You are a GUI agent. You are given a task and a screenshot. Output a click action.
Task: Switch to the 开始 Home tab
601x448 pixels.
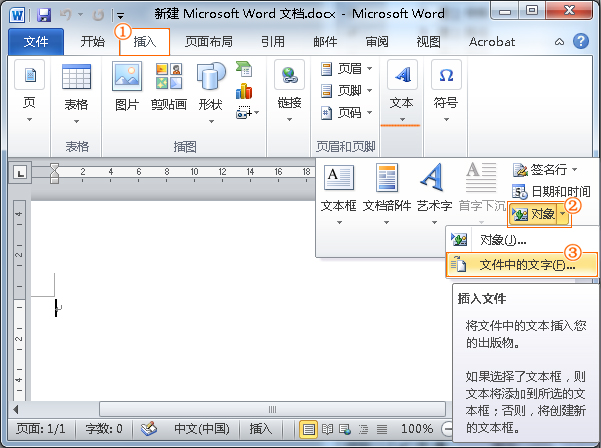pos(92,41)
